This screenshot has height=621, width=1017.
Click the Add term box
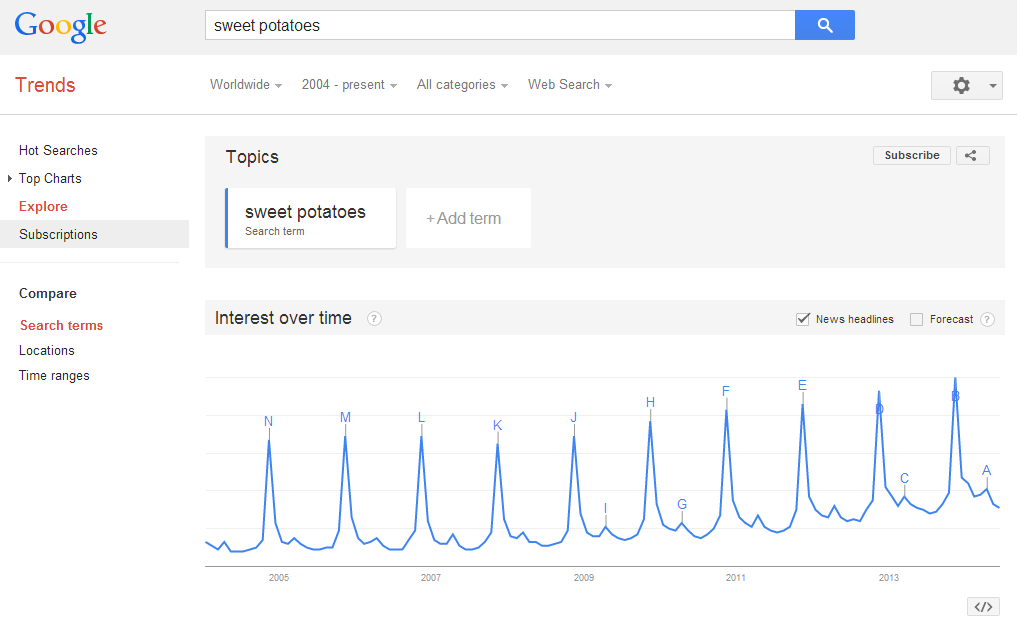tap(468, 218)
